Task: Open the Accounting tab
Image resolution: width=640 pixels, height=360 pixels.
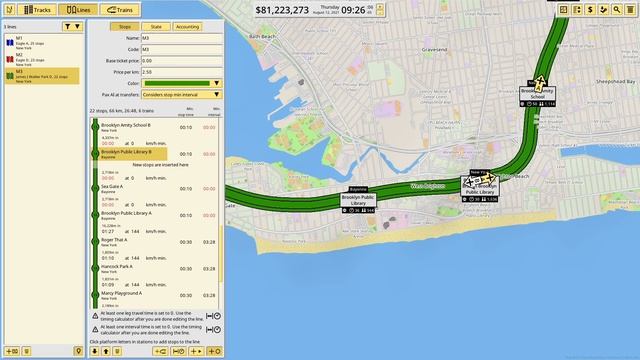Action: [187, 27]
